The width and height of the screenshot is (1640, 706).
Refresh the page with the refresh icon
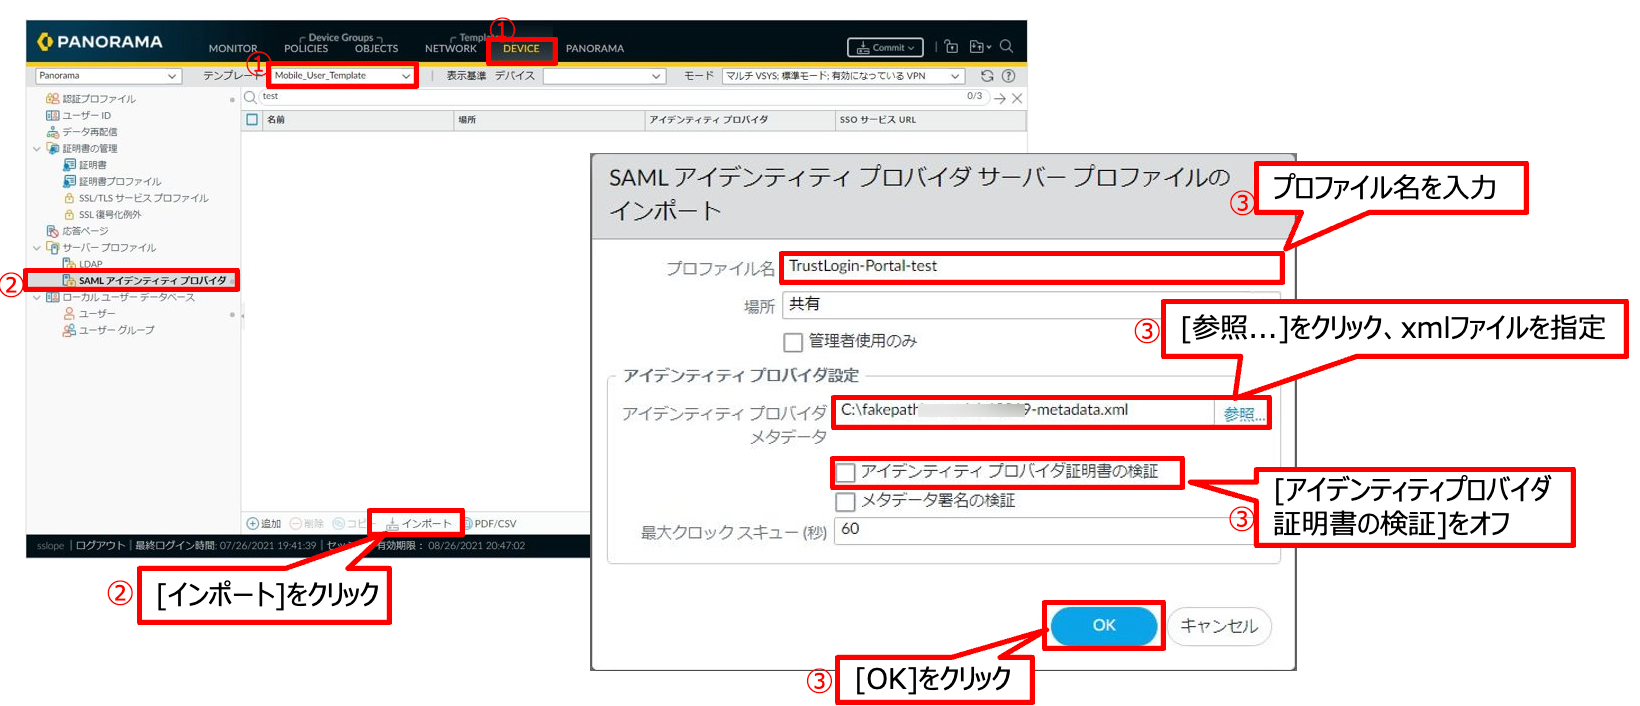pos(987,76)
